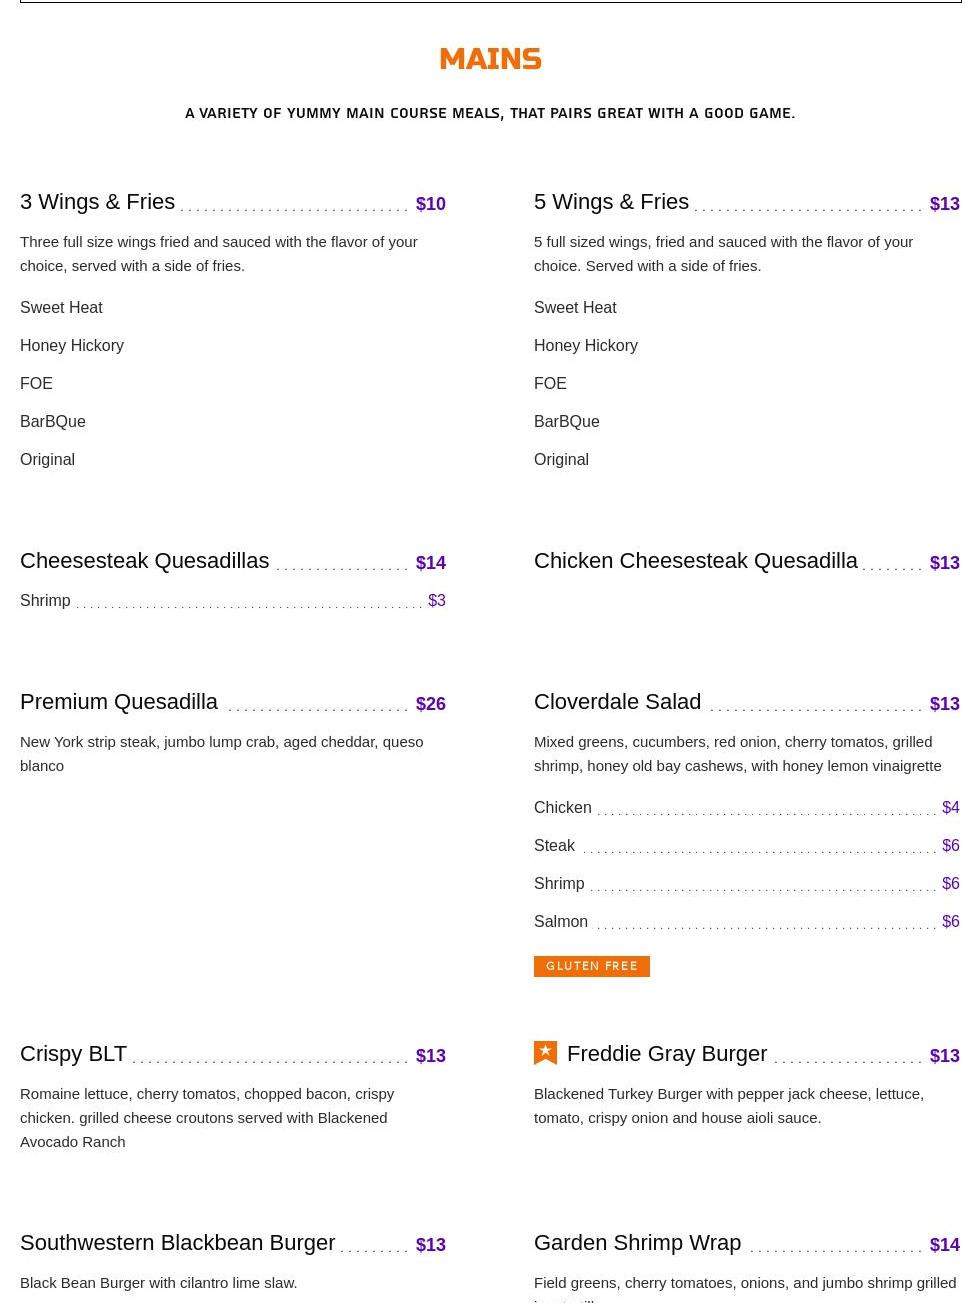Select Chicken Cheesesteak Quesadilla item
This screenshot has height=1303, width=965.
695,561
